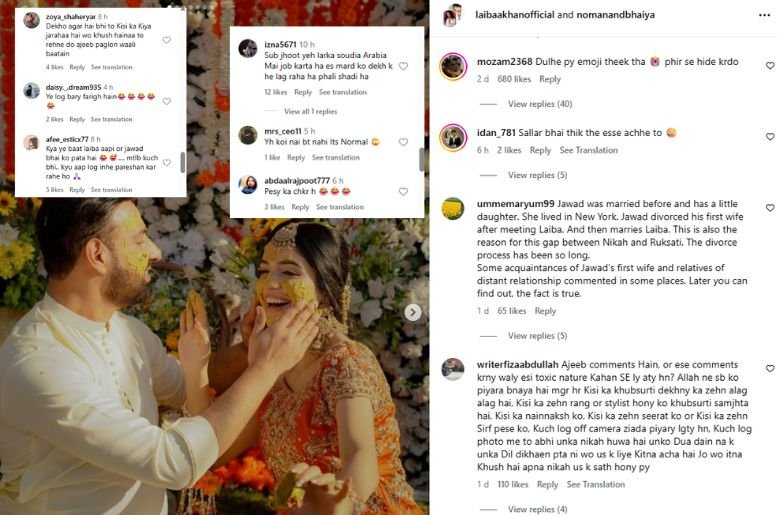Expand View replies (40) under mozam2368
Screen dimensions: 778x515
coord(539,104)
